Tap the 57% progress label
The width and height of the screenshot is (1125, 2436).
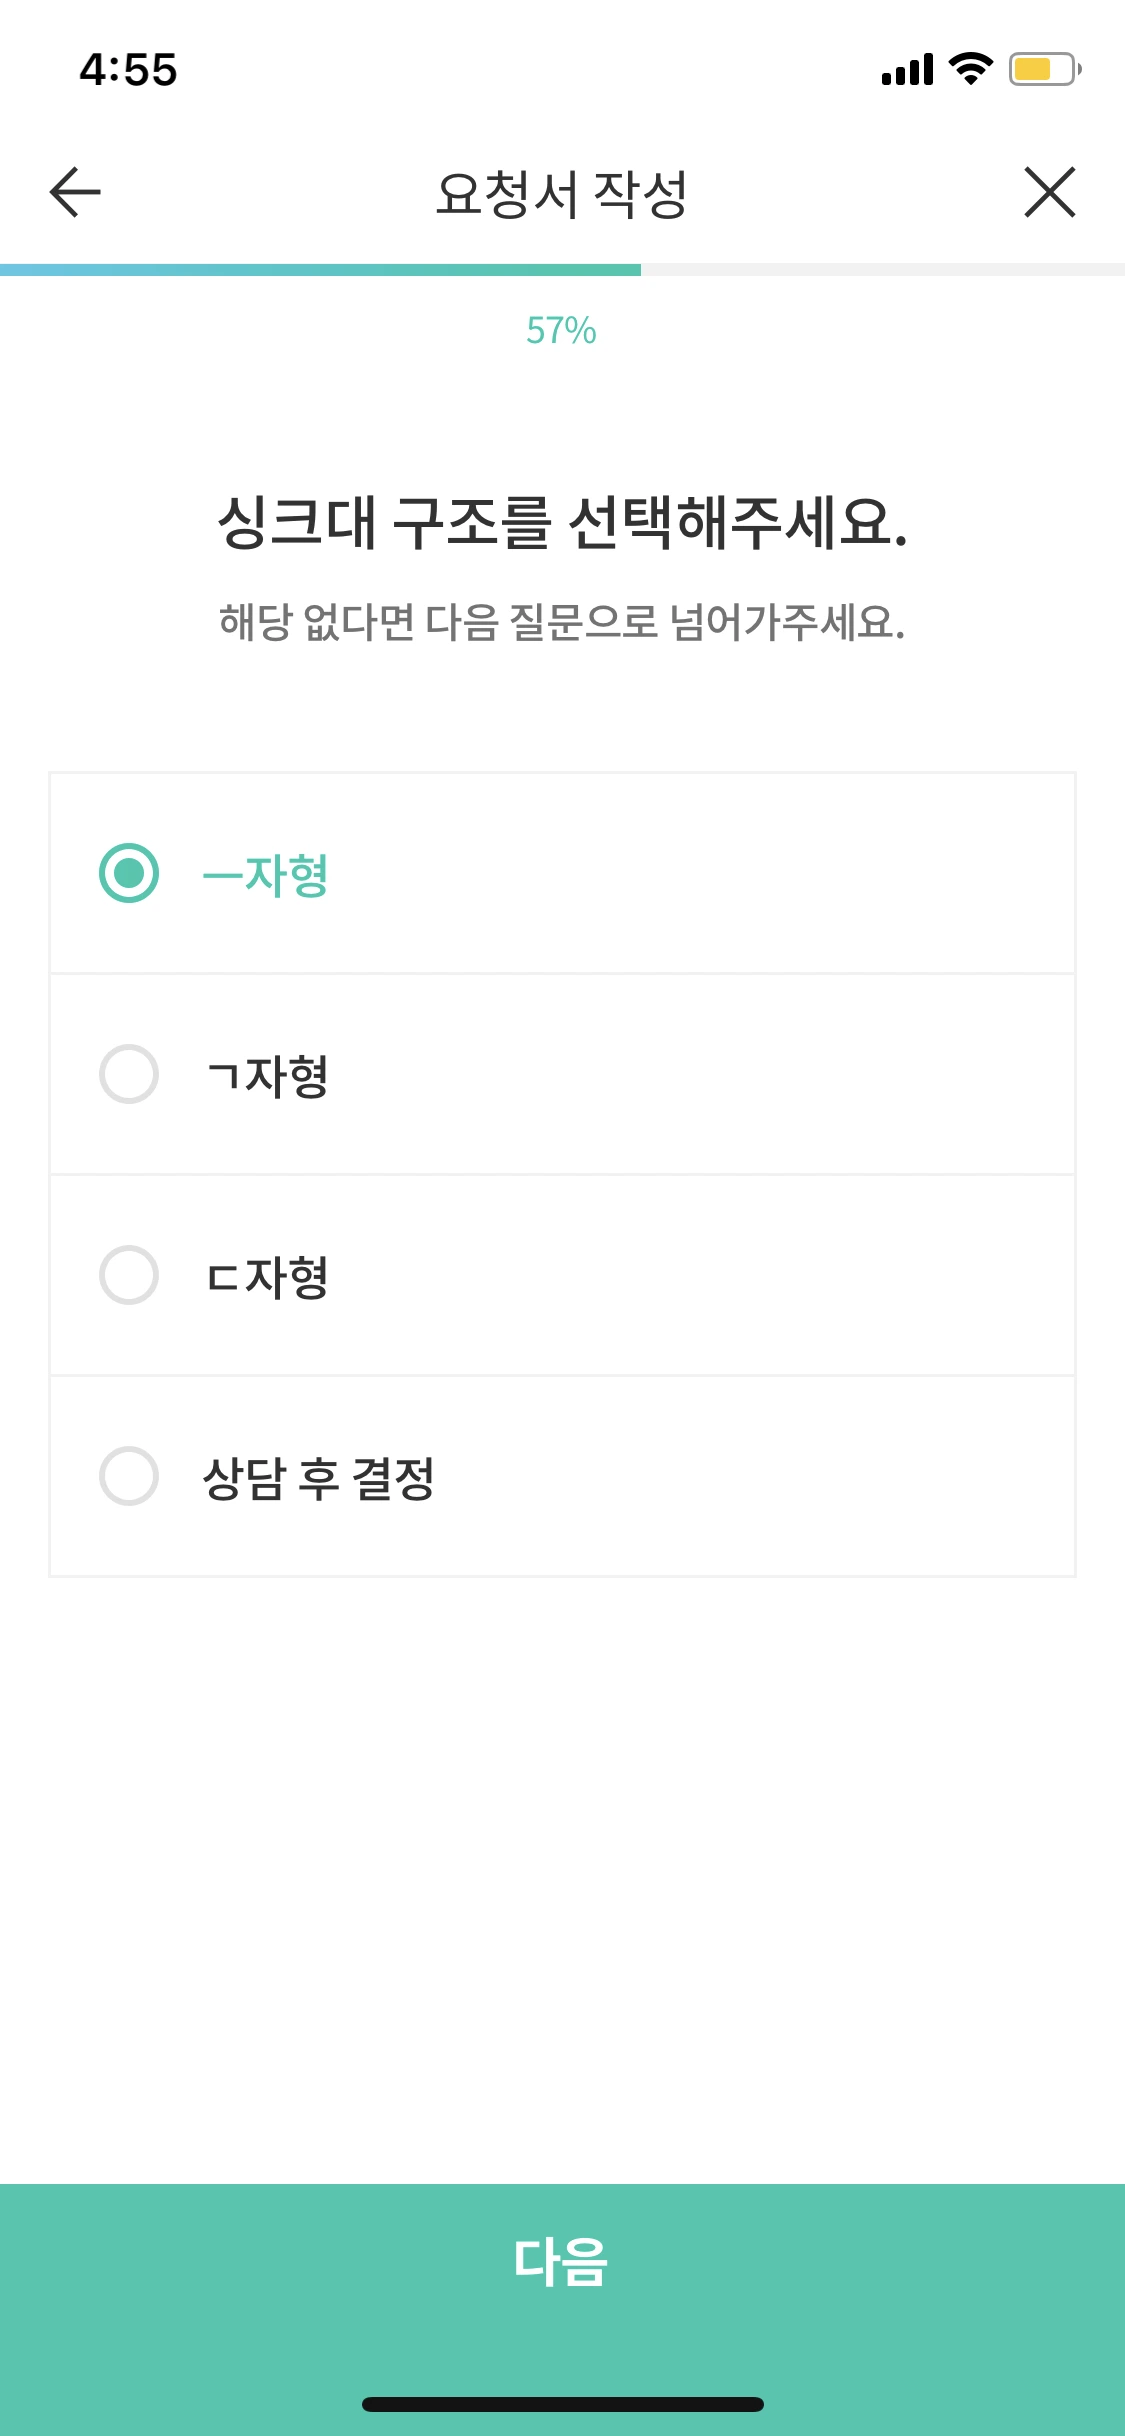[x=562, y=330]
